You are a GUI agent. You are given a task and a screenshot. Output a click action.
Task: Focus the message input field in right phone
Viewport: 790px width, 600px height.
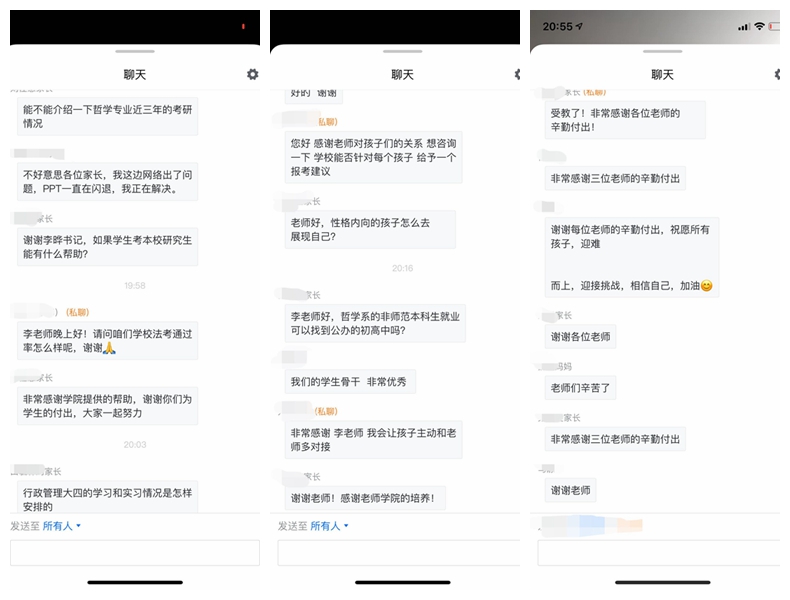coord(659,553)
